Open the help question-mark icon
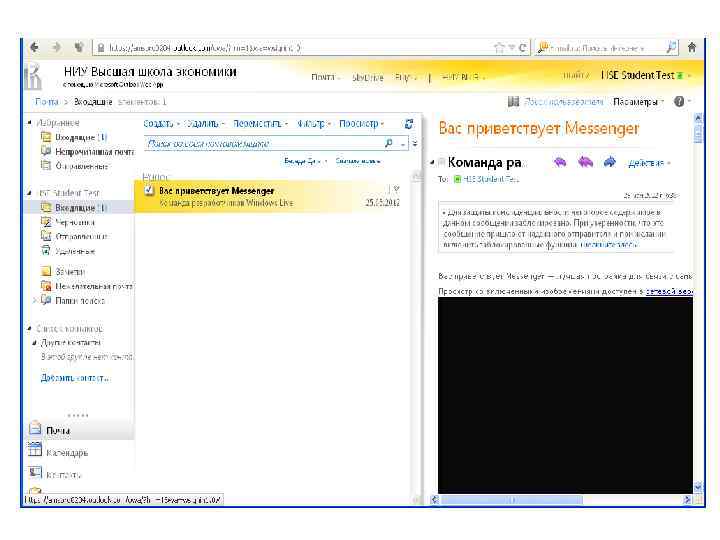The width and height of the screenshot is (720, 540). tap(679, 101)
